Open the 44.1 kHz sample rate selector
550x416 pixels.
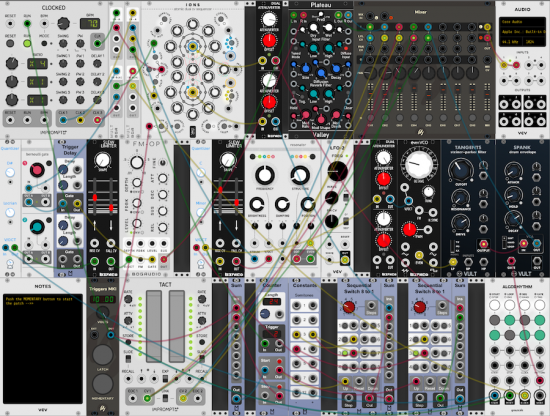[511, 41]
